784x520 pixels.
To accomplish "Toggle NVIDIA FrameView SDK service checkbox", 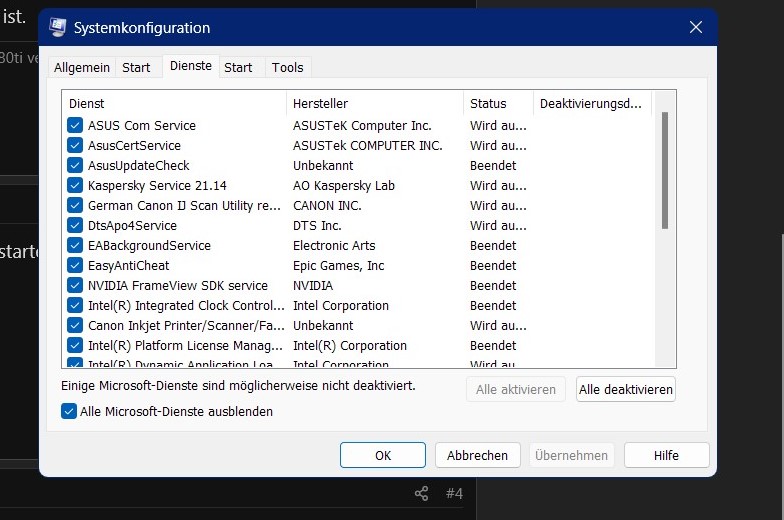I will (x=75, y=286).
